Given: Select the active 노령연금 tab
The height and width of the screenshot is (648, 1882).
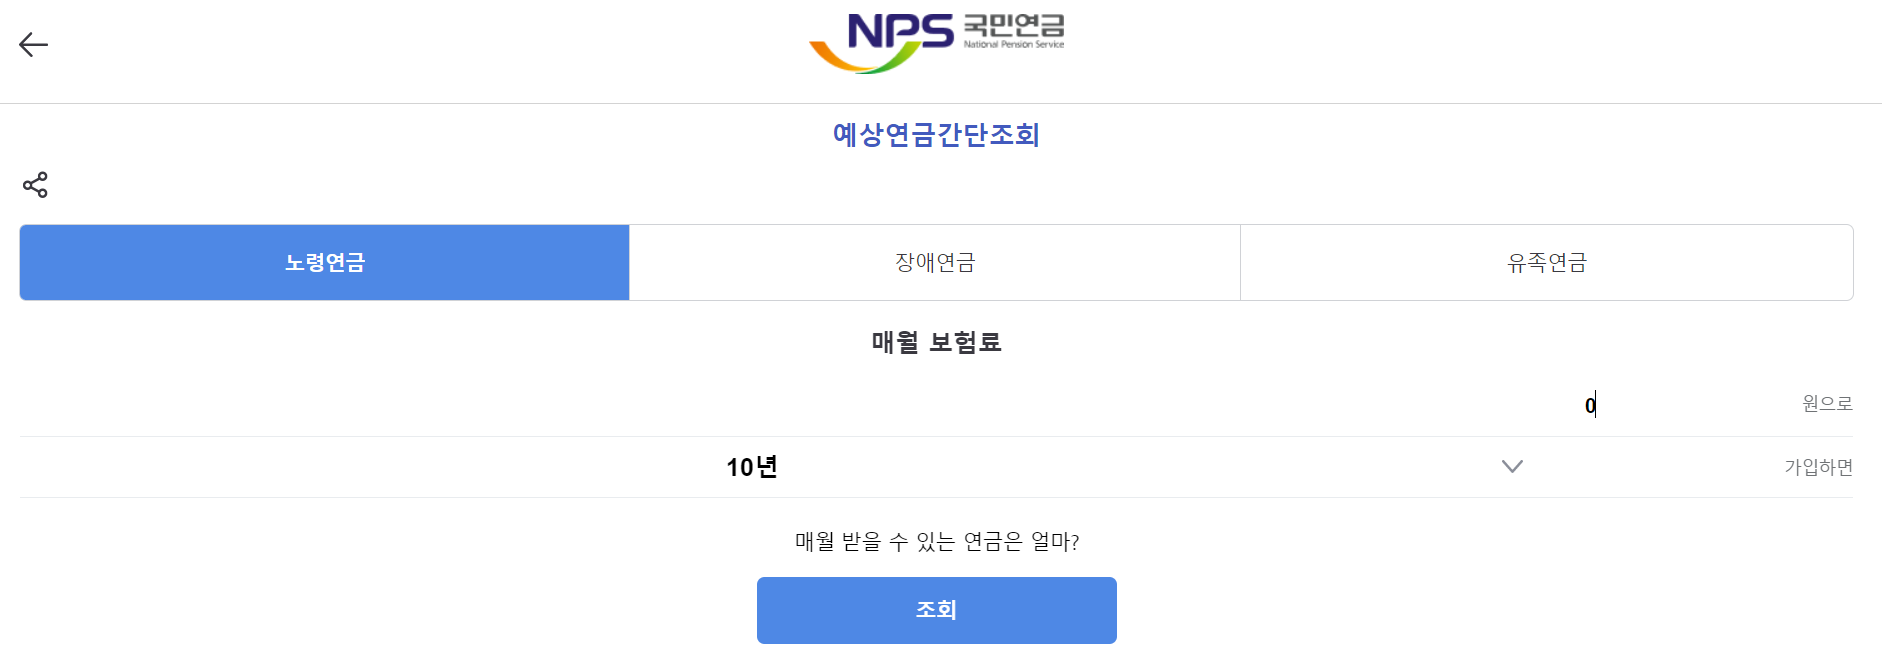Looking at the screenshot, I should [x=323, y=262].
